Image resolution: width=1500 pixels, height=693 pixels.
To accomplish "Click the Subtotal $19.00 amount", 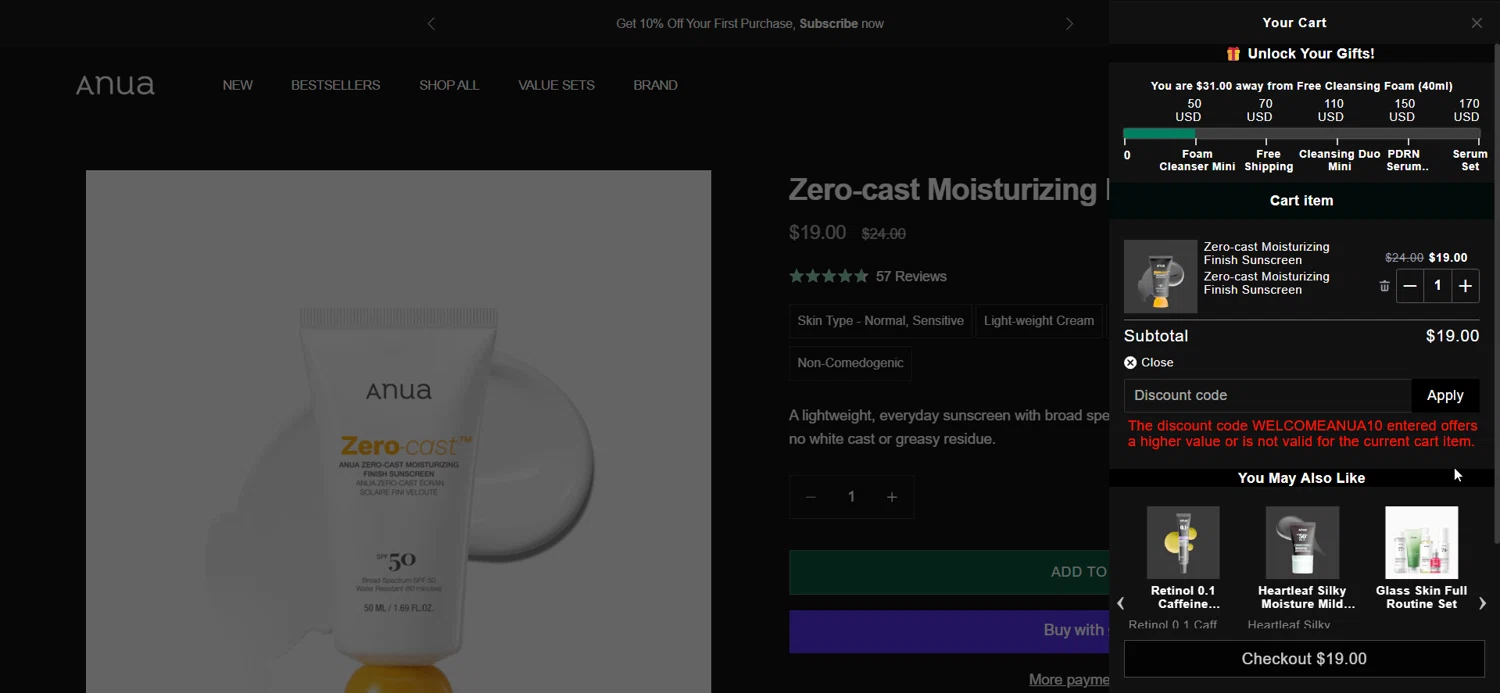I will pos(1452,336).
